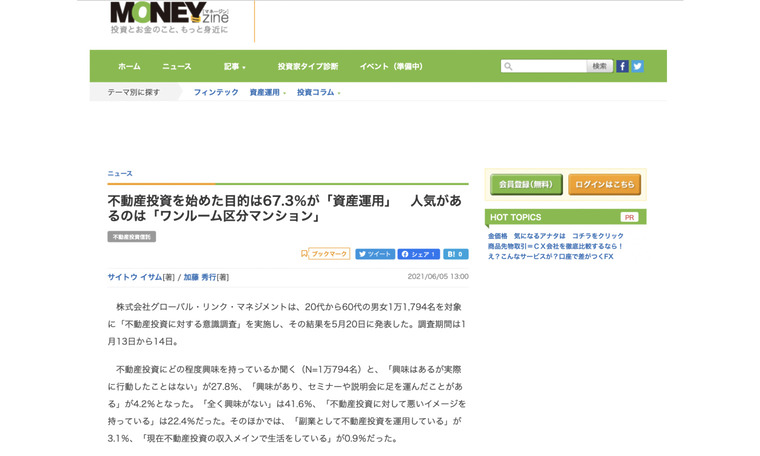760x456 pixels.
Task: Select the 不動産投資信託 article tag
Action: pyautogui.click(x=132, y=237)
